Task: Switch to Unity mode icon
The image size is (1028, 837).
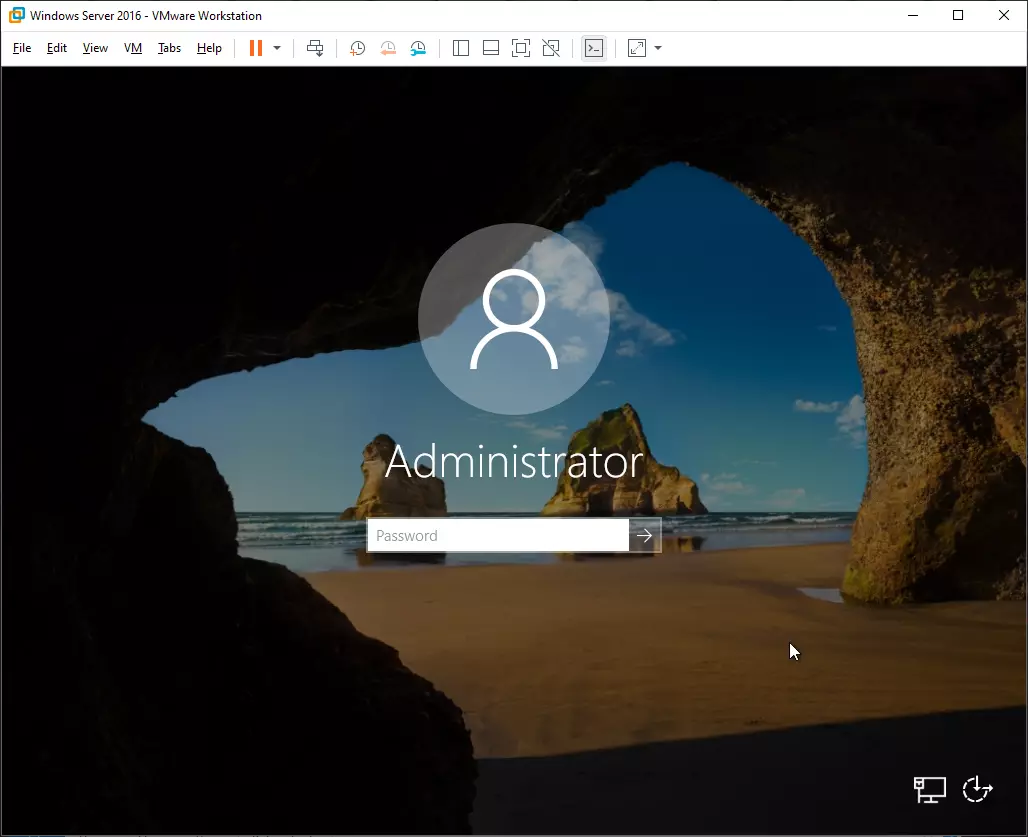Action: (551, 48)
